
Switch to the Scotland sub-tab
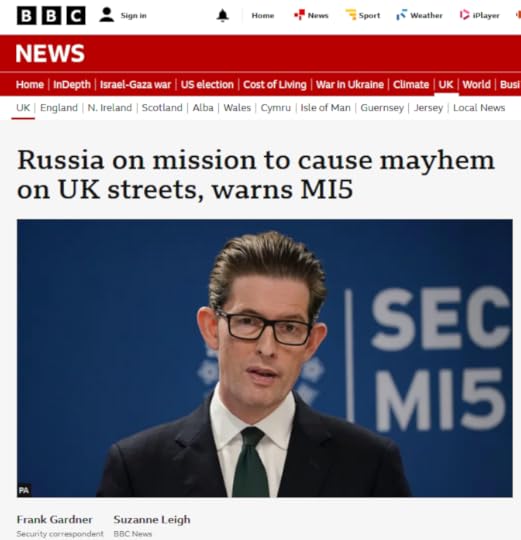pyautogui.click(x=162, y=108)
